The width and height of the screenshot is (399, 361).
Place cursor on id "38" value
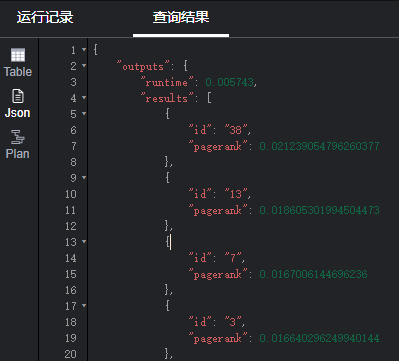(236, 130)
